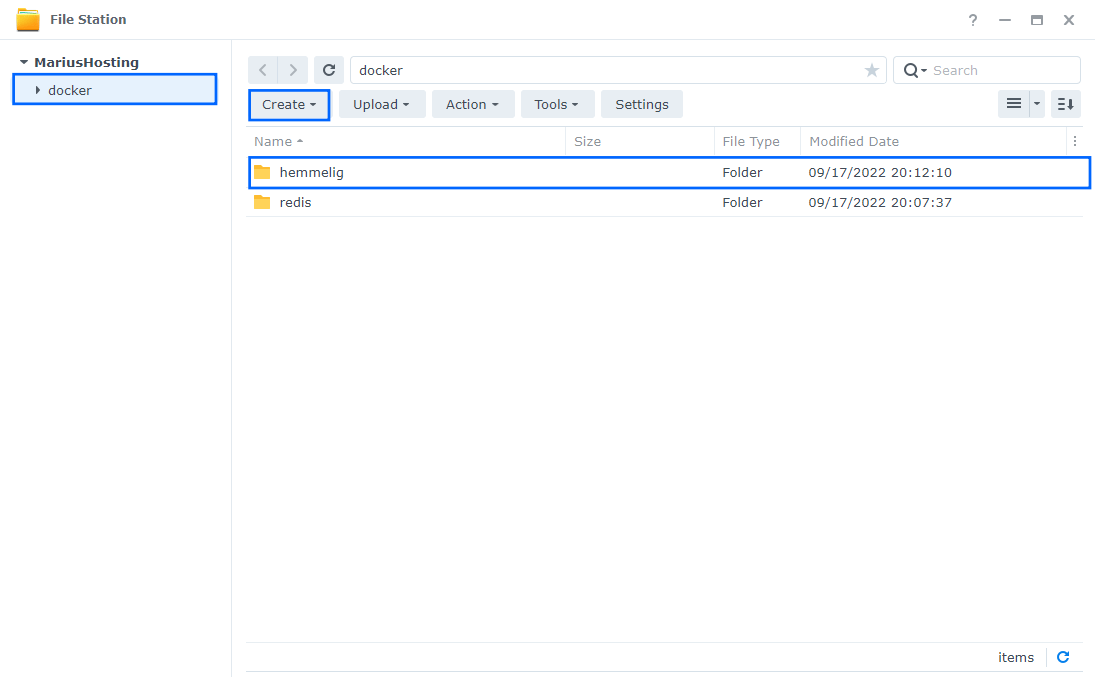Click the back navigation arrow
This screenshot has height=677, width=1095.
[x=262, y=70]
